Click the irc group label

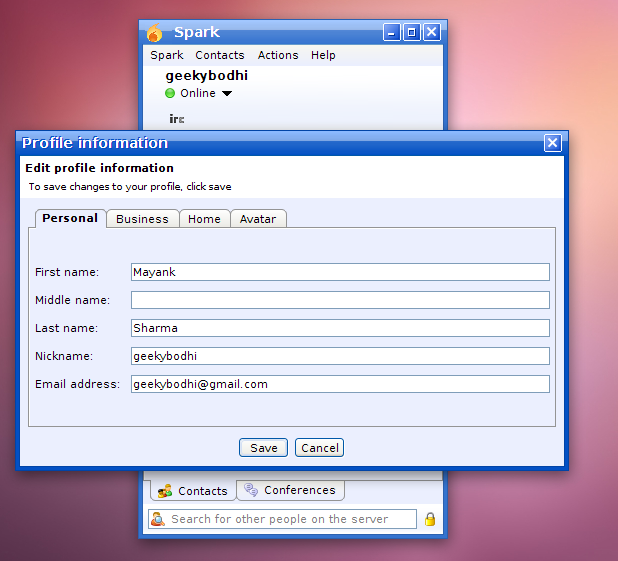click(x=177, y=119)
